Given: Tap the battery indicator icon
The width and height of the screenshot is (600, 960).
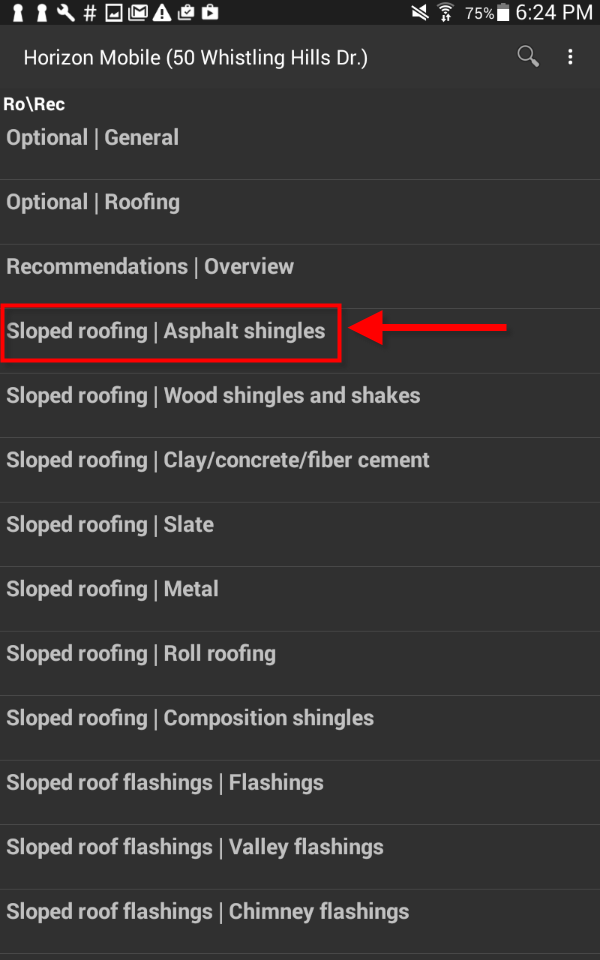Looking at the screenshot, I should point(502,13).
